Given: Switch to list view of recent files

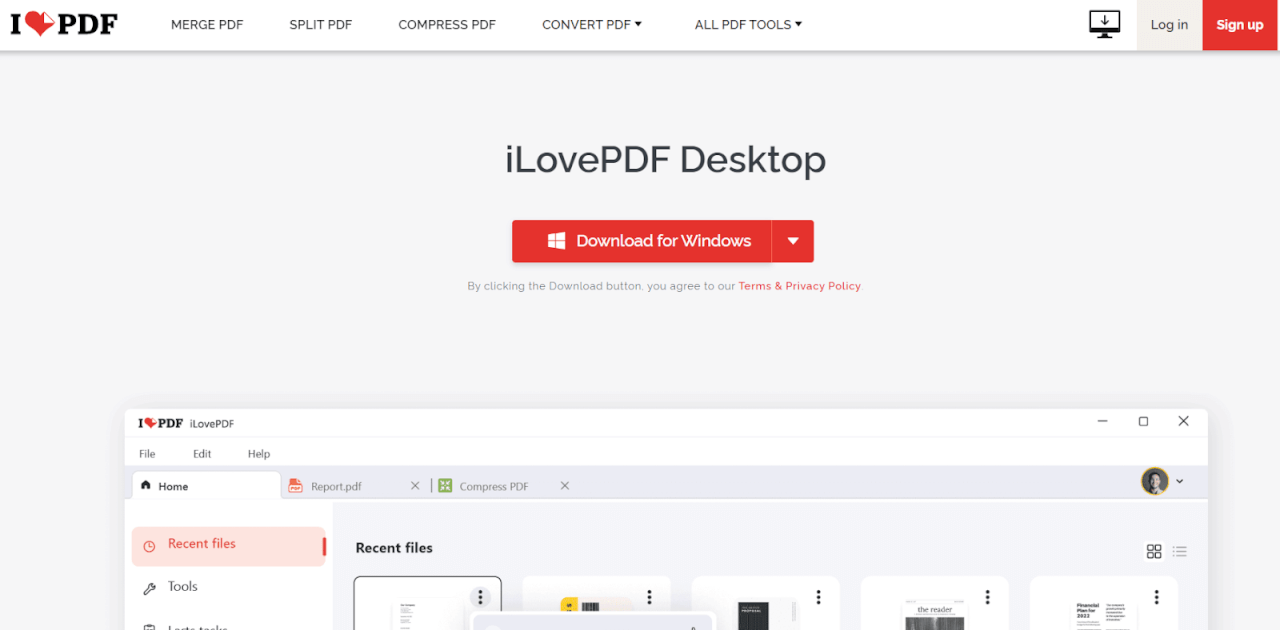Looking at the screenshot, I should point(1180,551).
